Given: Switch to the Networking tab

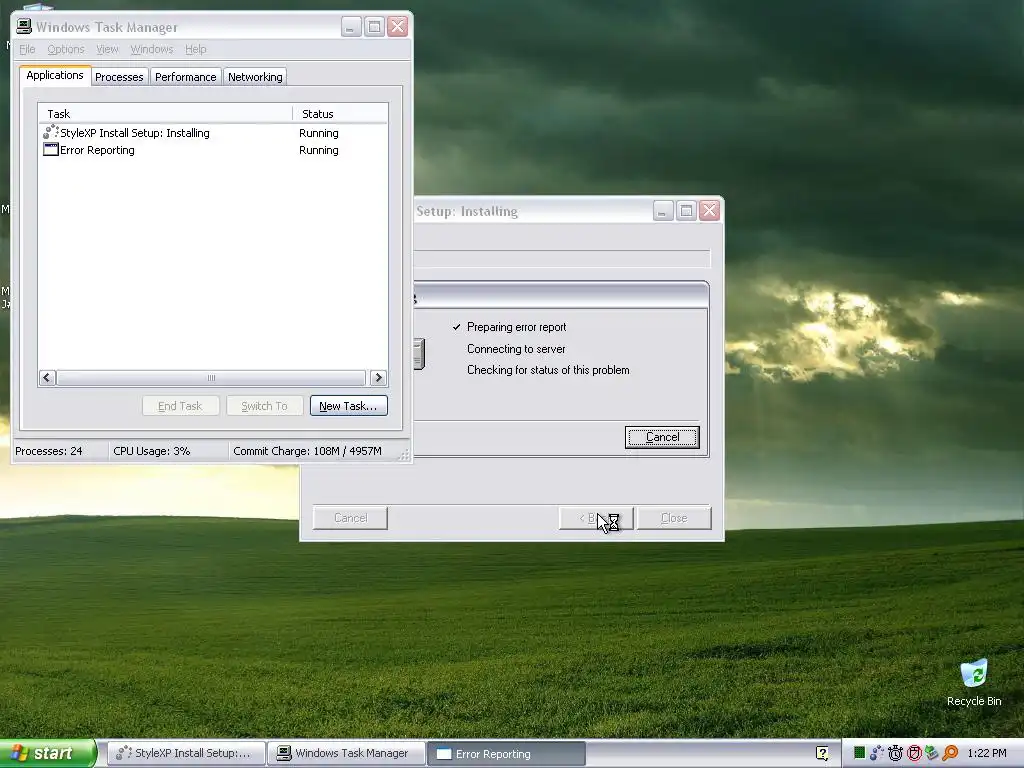Looking at the screenshot, I should (x=255, y=76).
